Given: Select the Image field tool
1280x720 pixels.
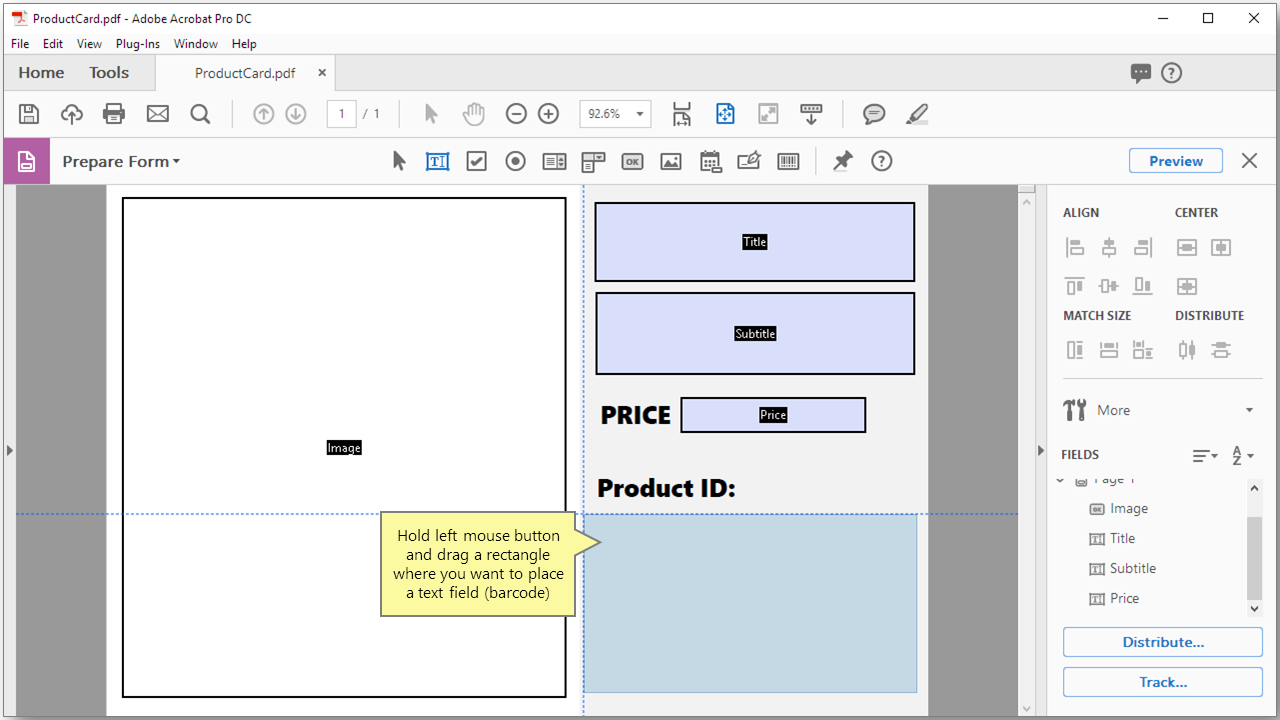Looking at the screenshot, I should coord(670,160).
